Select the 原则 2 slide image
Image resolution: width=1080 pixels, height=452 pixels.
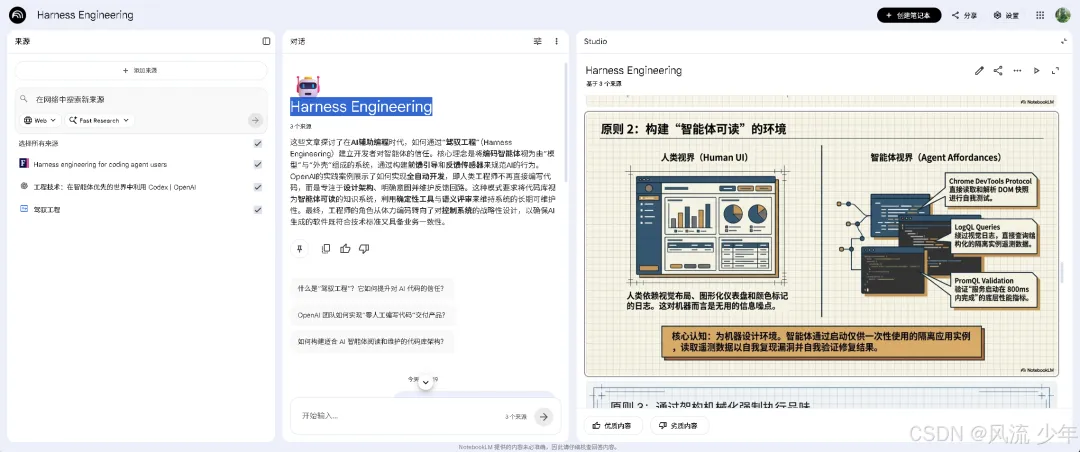click(821, 243)
